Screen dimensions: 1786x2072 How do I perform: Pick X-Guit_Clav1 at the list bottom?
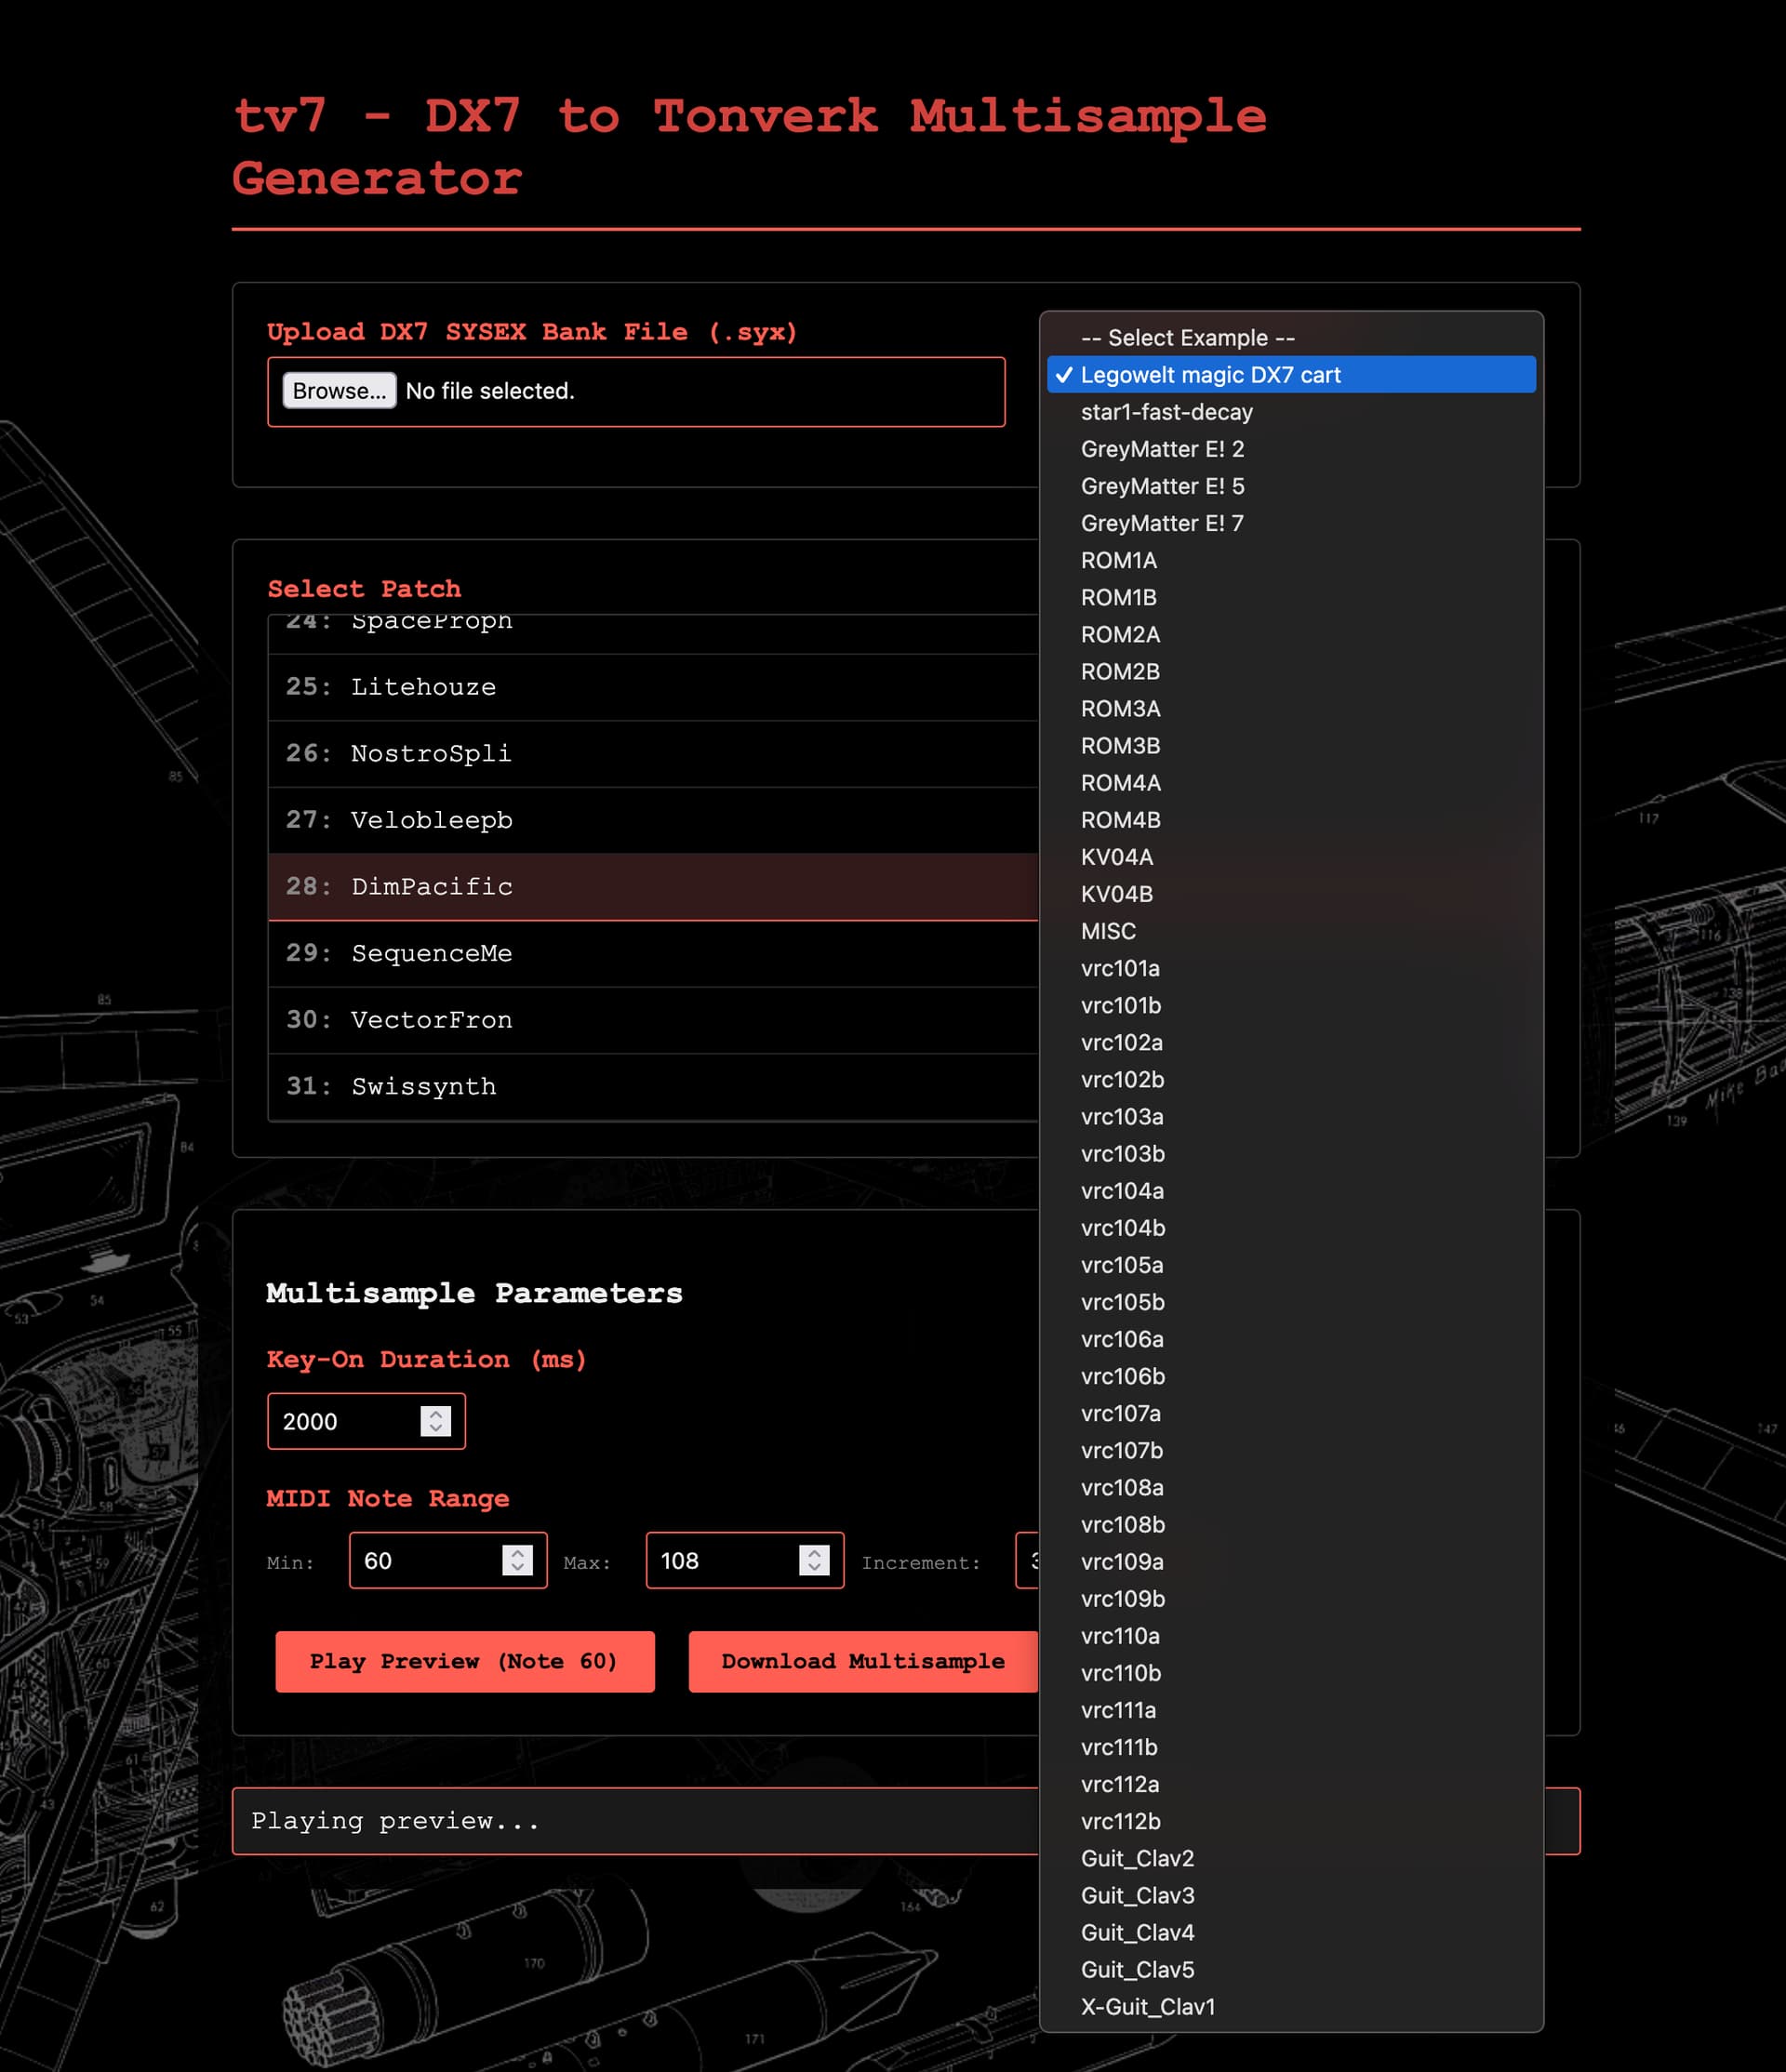click(1147, 2006)
